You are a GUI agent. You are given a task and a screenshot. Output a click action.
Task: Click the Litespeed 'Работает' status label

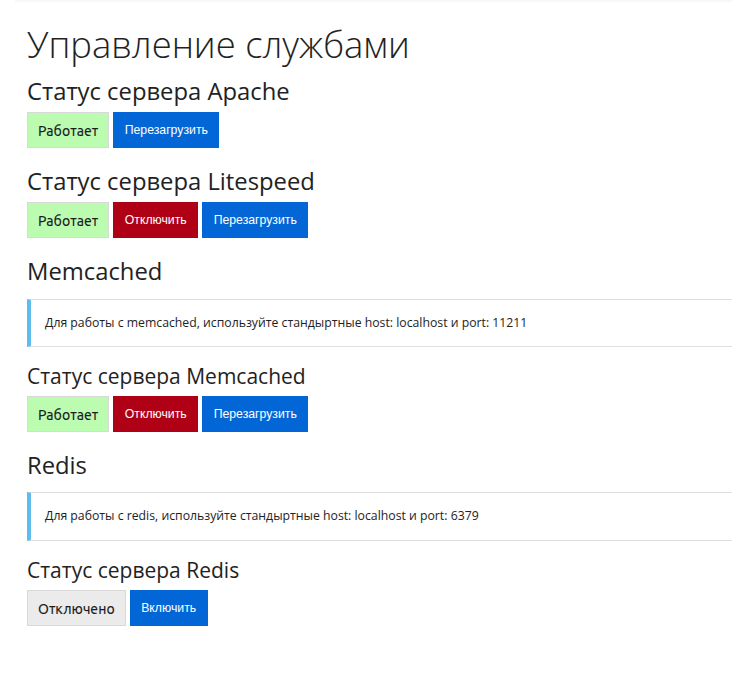68,220
